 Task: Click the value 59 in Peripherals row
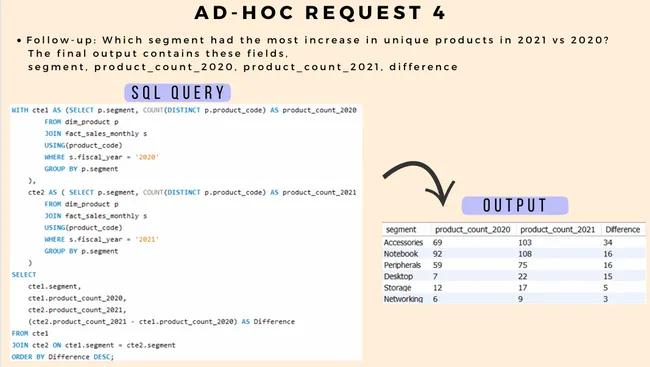pyautogui.click(x=437, y=265)
